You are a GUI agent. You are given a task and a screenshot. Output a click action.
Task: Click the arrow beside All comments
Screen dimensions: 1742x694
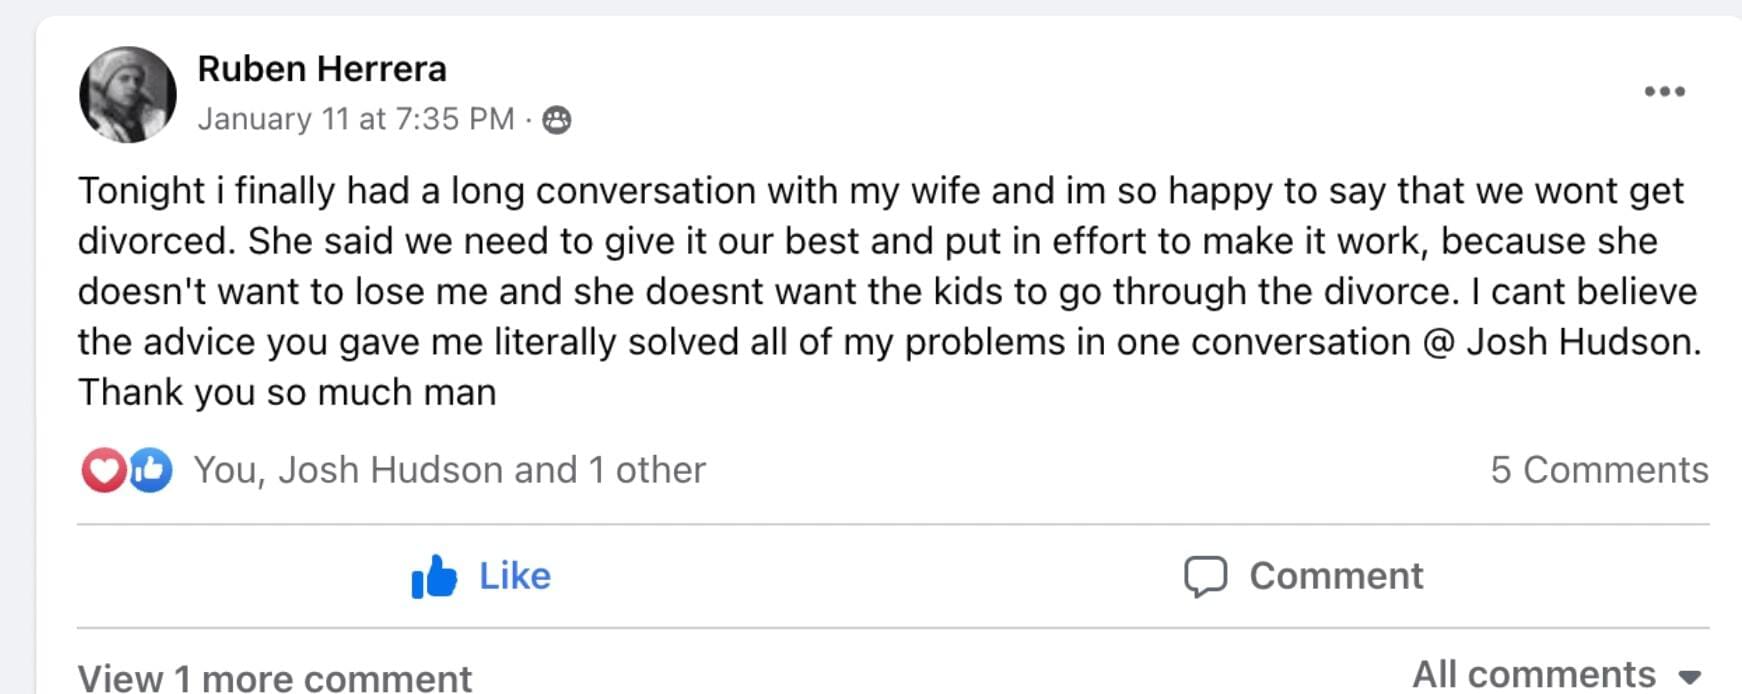[1690, 677]
